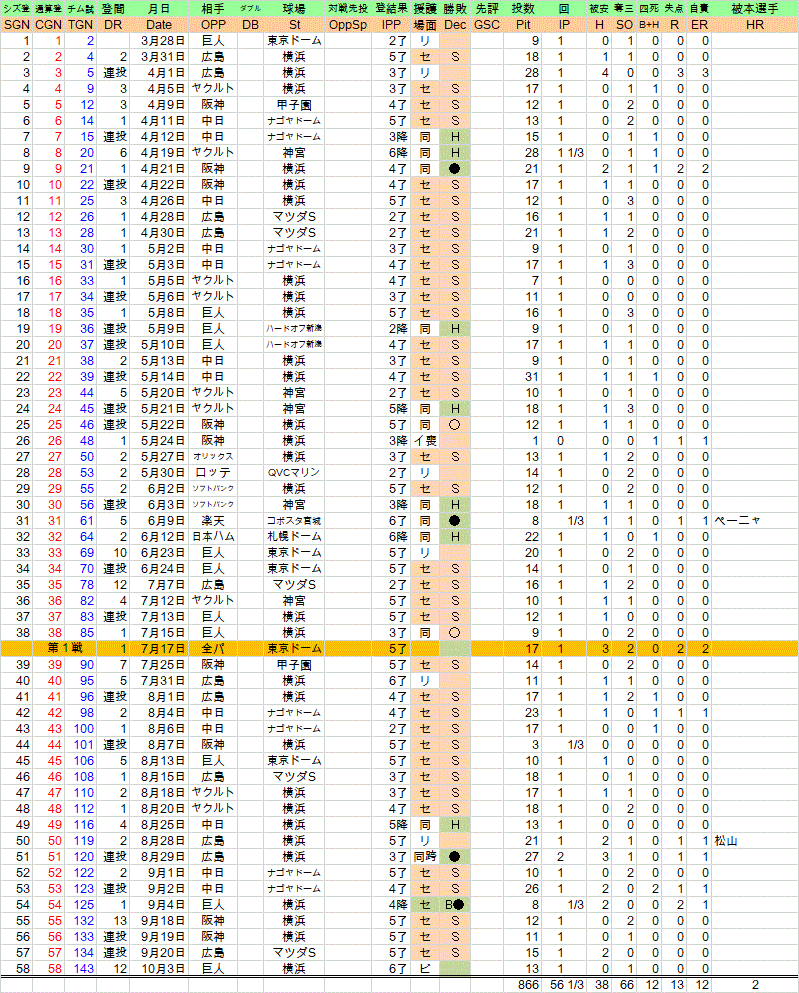Click the opponent cell ロッテ
Image resolution: width=799 pixels, height=993 pixels.
click(x=213, y=472)
